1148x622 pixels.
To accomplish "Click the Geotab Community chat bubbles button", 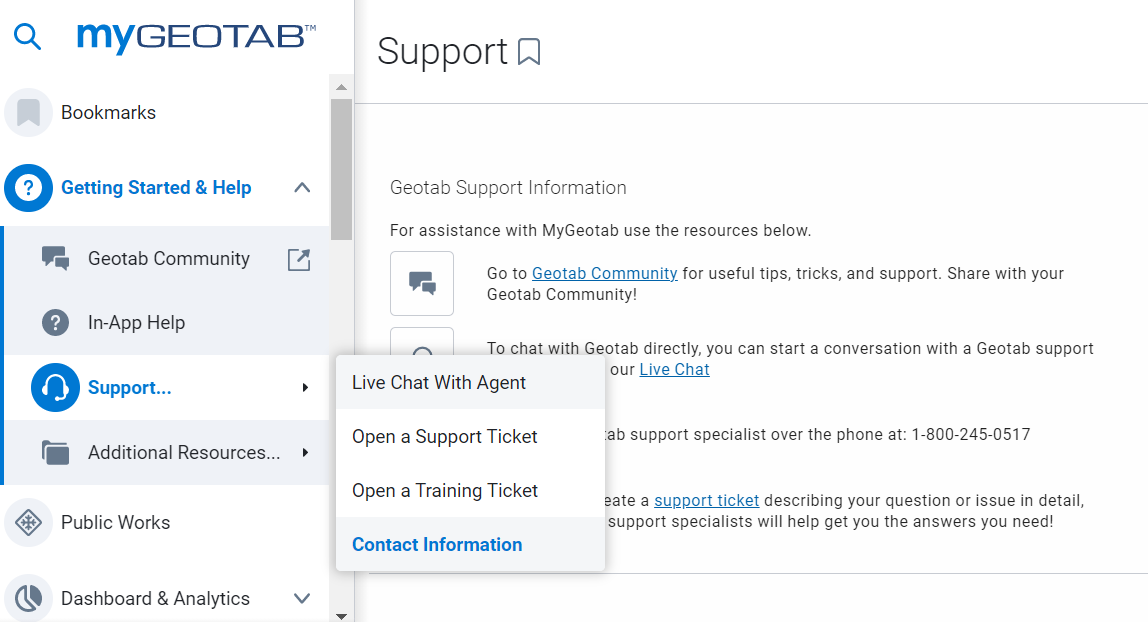I will click(x=422, y=283).
